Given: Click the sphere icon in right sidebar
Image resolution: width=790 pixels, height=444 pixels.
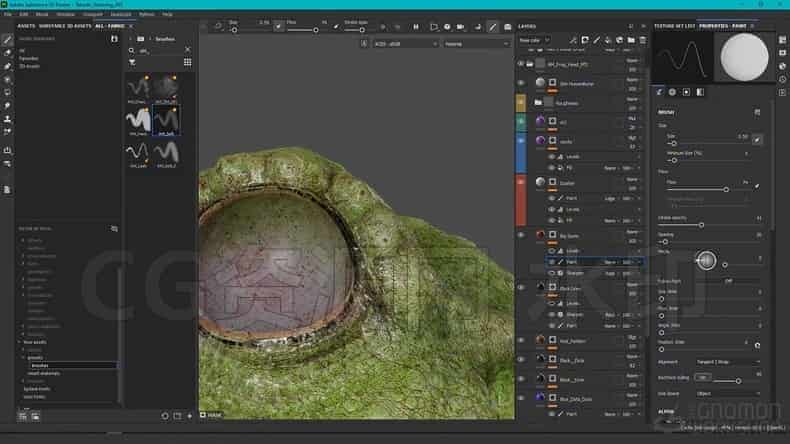Looking at the screenshot, I should pos(782,66).
